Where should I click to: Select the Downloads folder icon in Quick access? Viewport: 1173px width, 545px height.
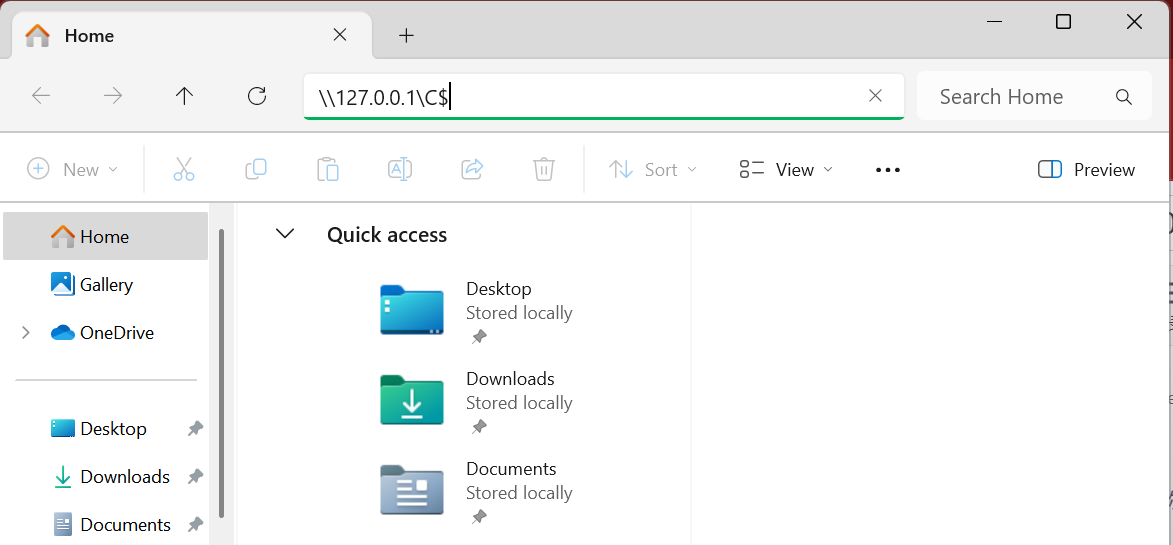[411, 399]
